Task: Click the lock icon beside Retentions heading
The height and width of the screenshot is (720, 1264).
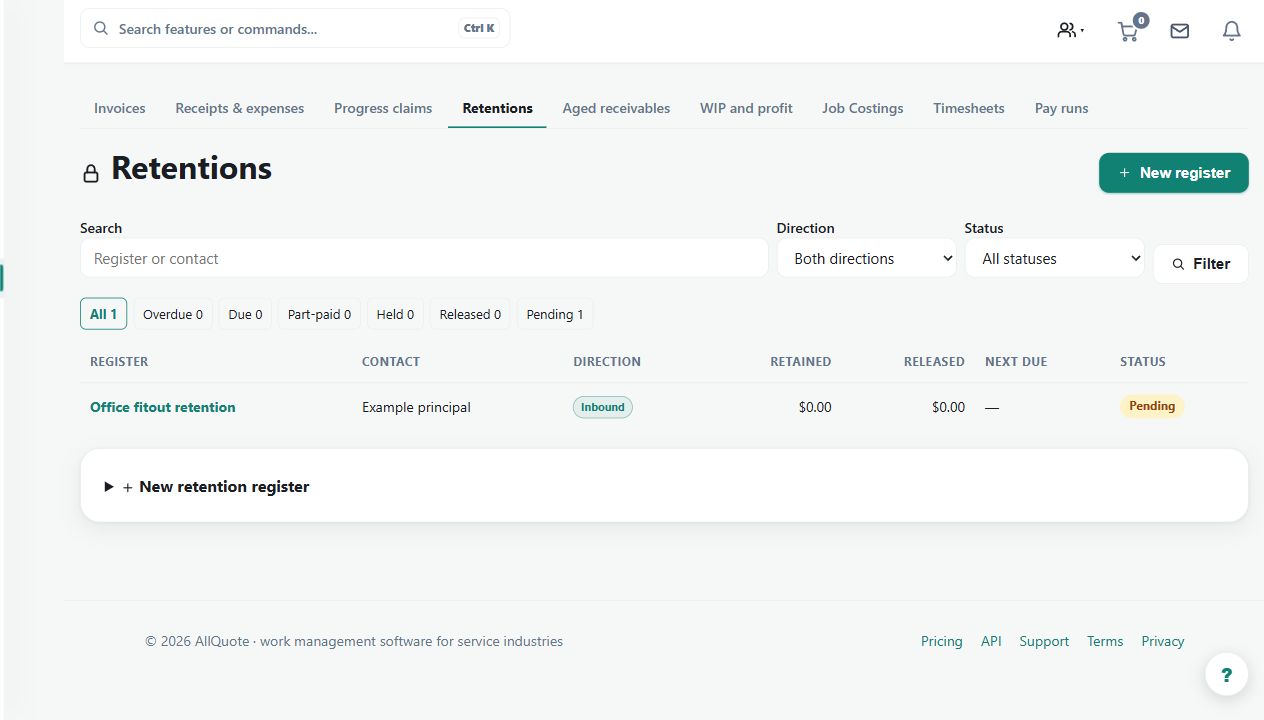Action: coord(91,173)
